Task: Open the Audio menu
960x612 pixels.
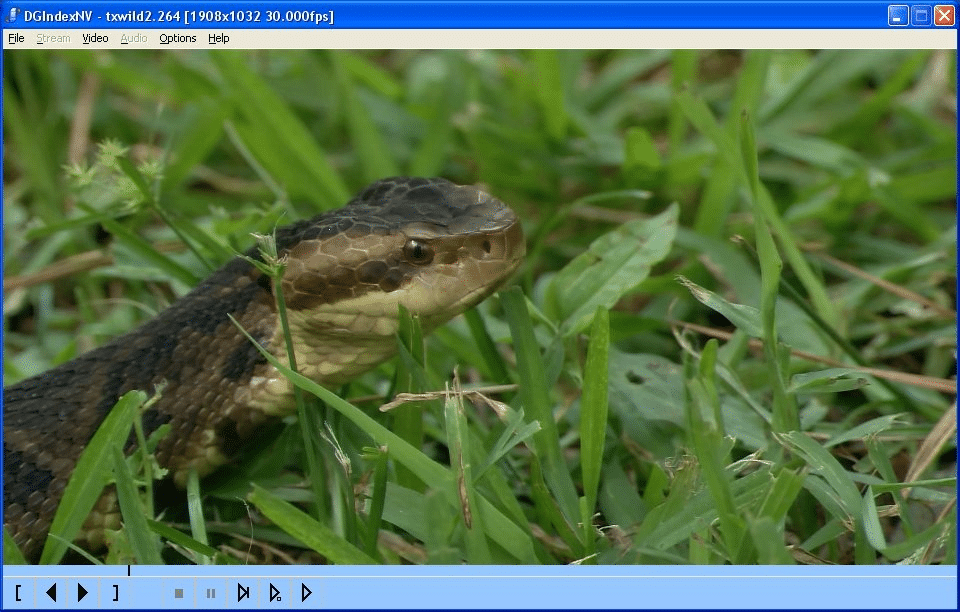Action: coord(133,38)
